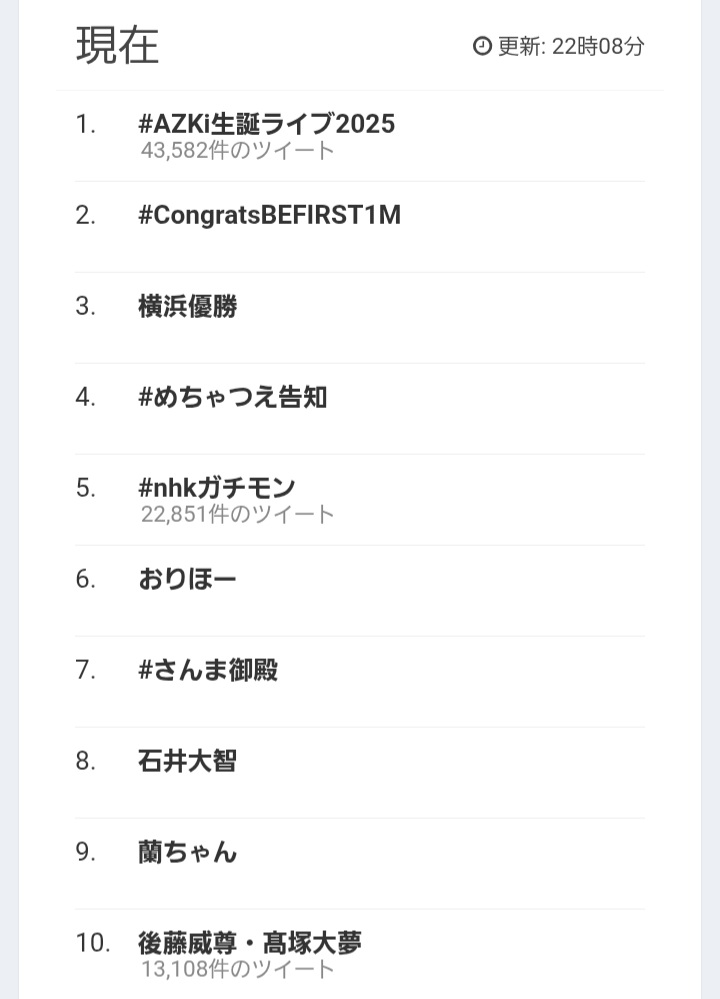Screen dimensions: 720x999
Task: Open the #AZKi生誕ライブ2025 trend
Action: coord(266,124)
